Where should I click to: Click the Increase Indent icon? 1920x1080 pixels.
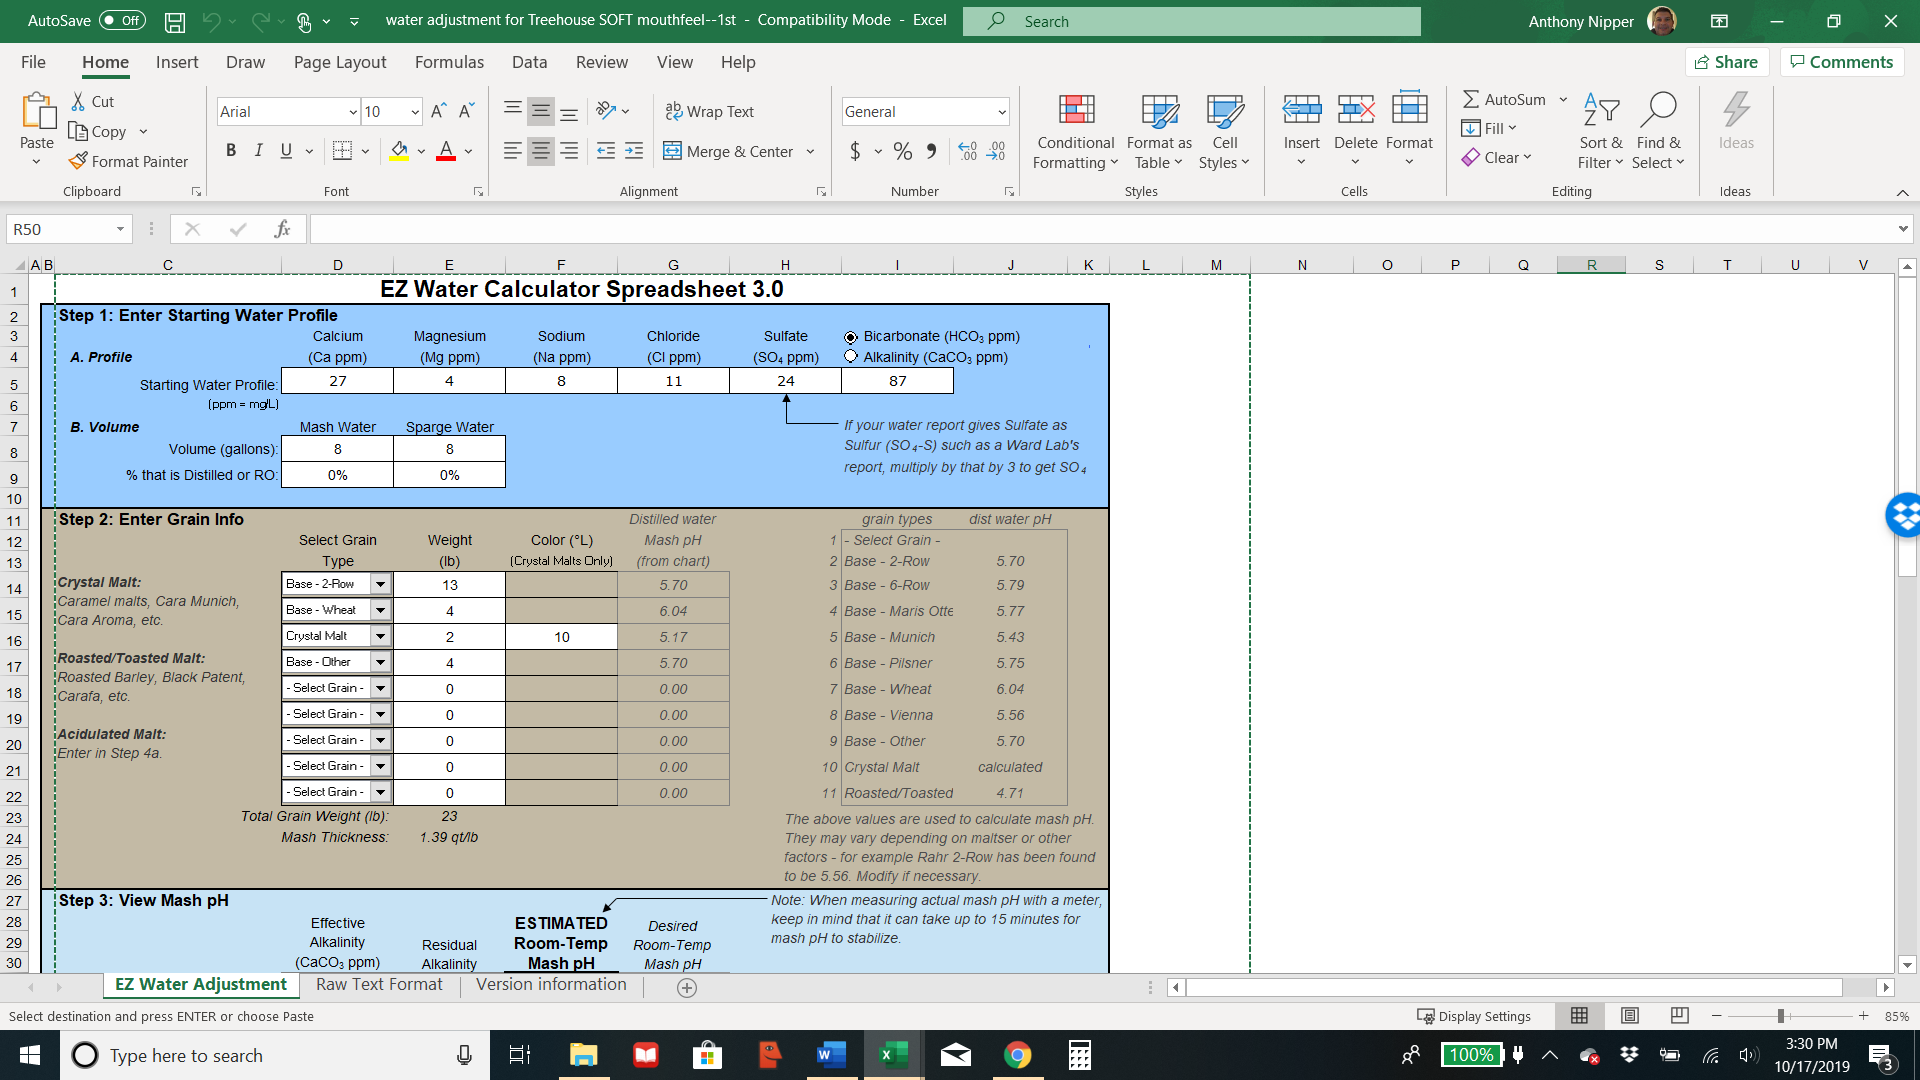click(634, 151)
